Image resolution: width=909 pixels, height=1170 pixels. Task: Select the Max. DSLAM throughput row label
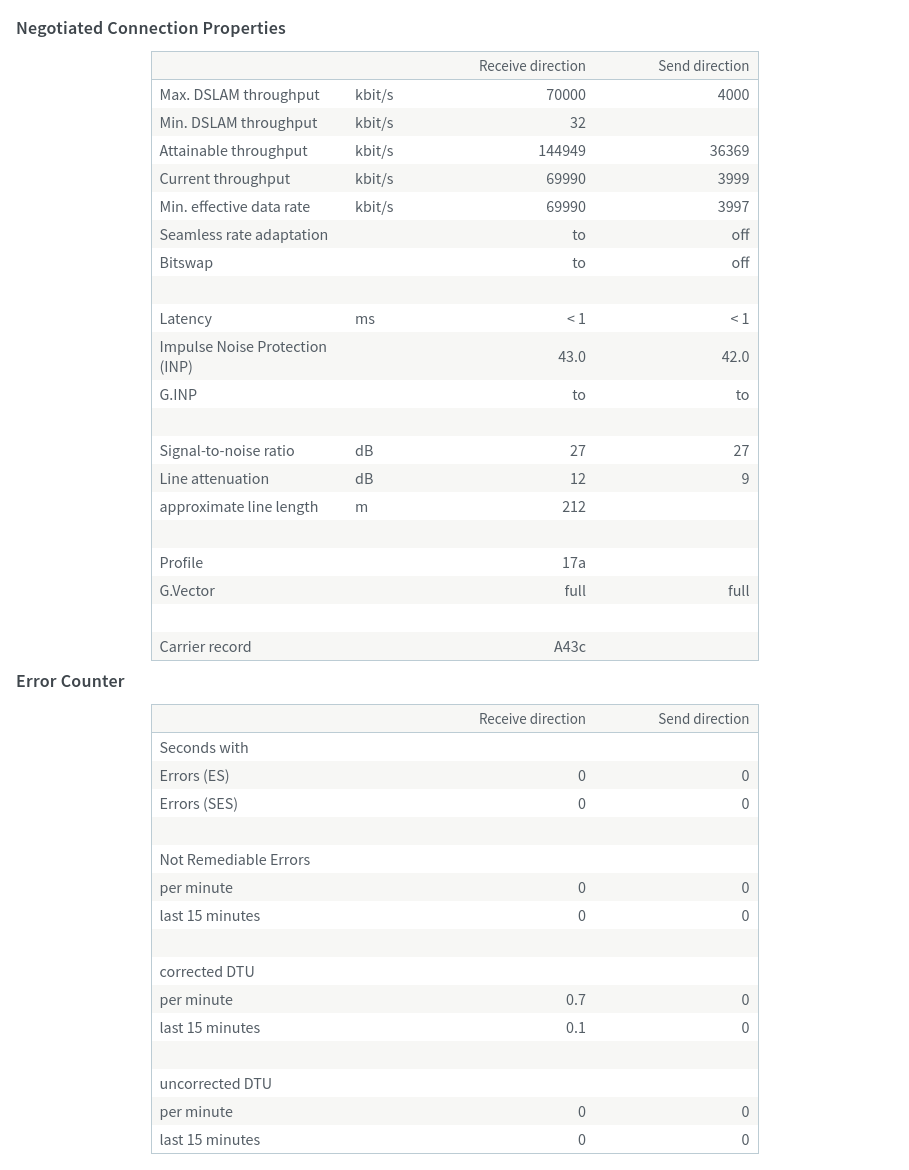(239, 95)
